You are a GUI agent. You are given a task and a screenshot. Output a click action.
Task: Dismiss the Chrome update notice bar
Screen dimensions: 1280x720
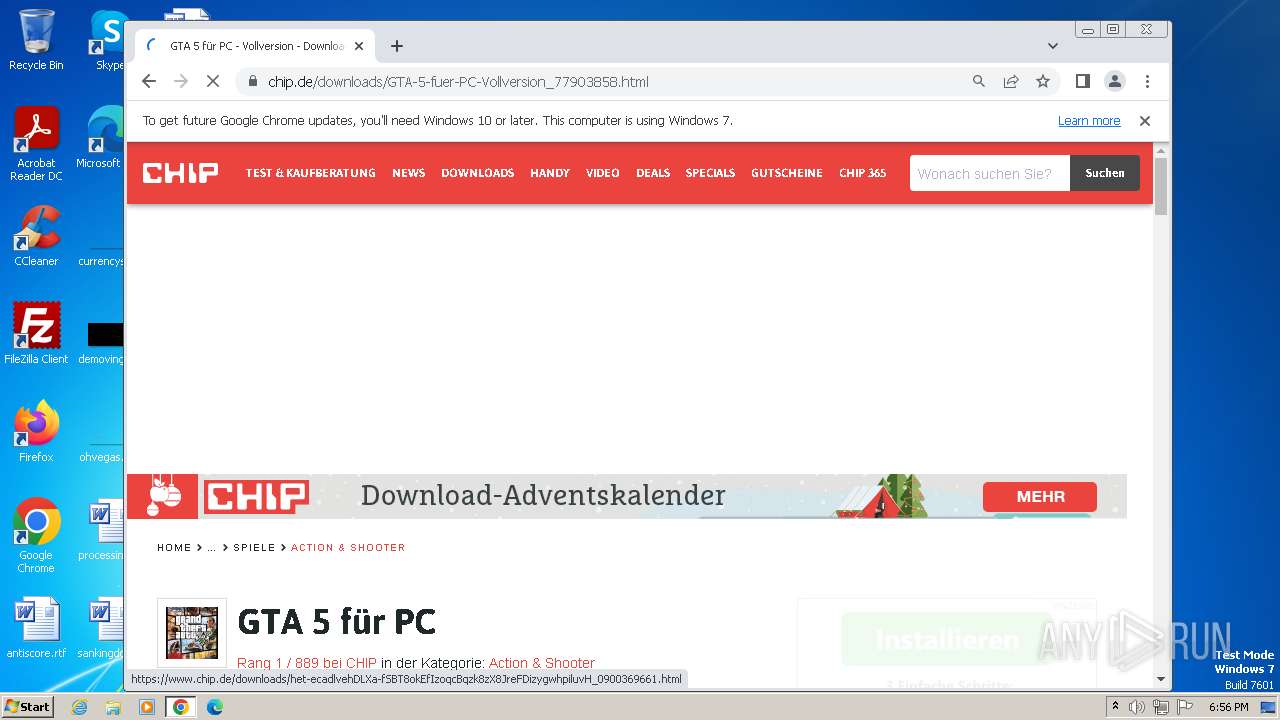coord(1145,121)
